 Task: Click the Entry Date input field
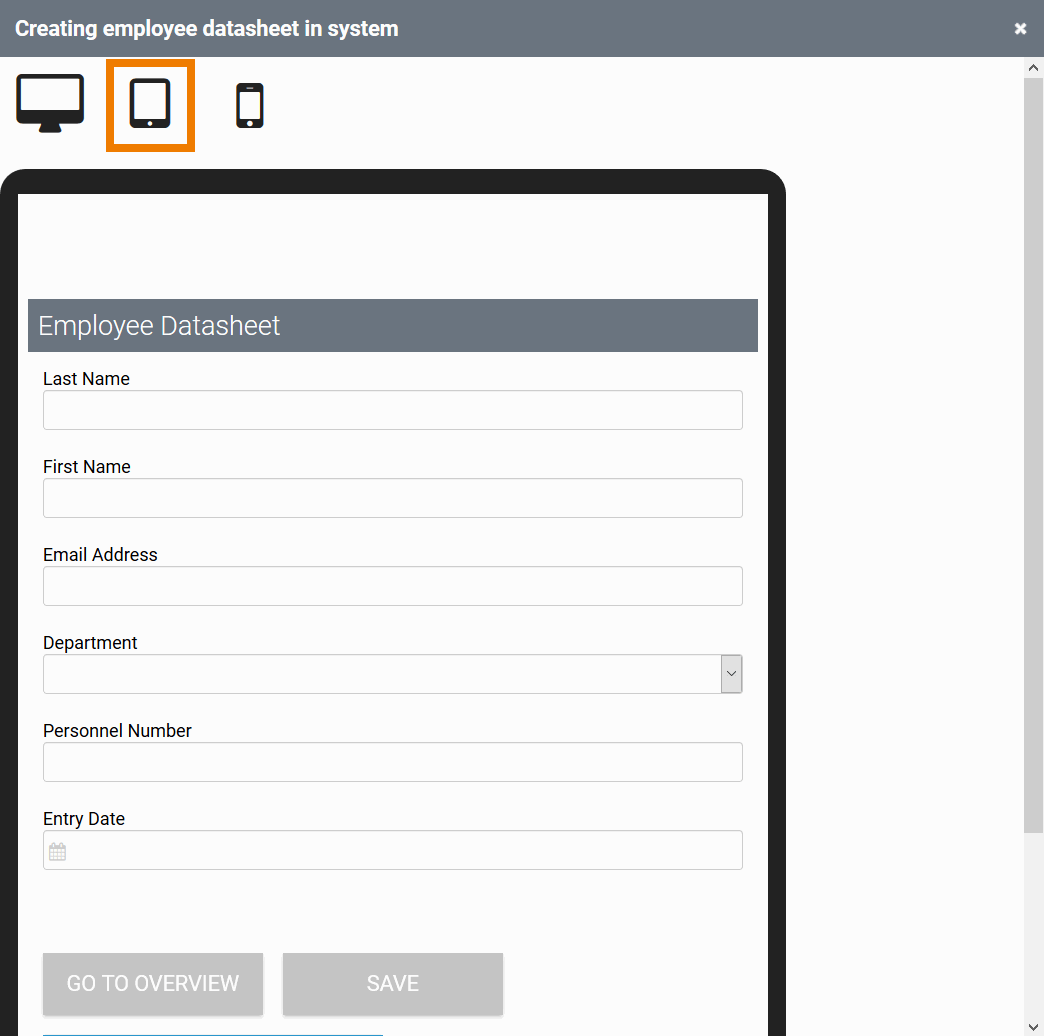click(x=393, y=850)
